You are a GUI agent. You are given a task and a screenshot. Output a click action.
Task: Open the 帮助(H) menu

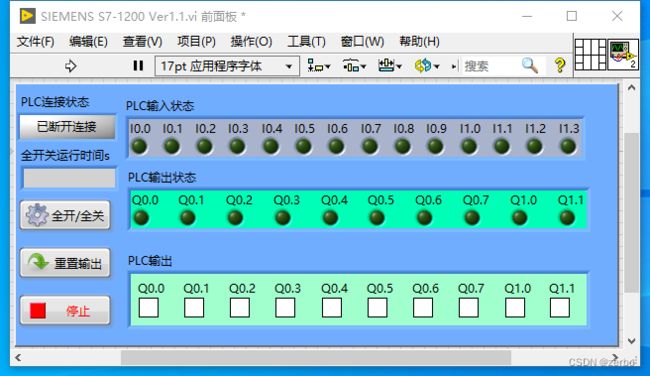click(x=420, y=41)
